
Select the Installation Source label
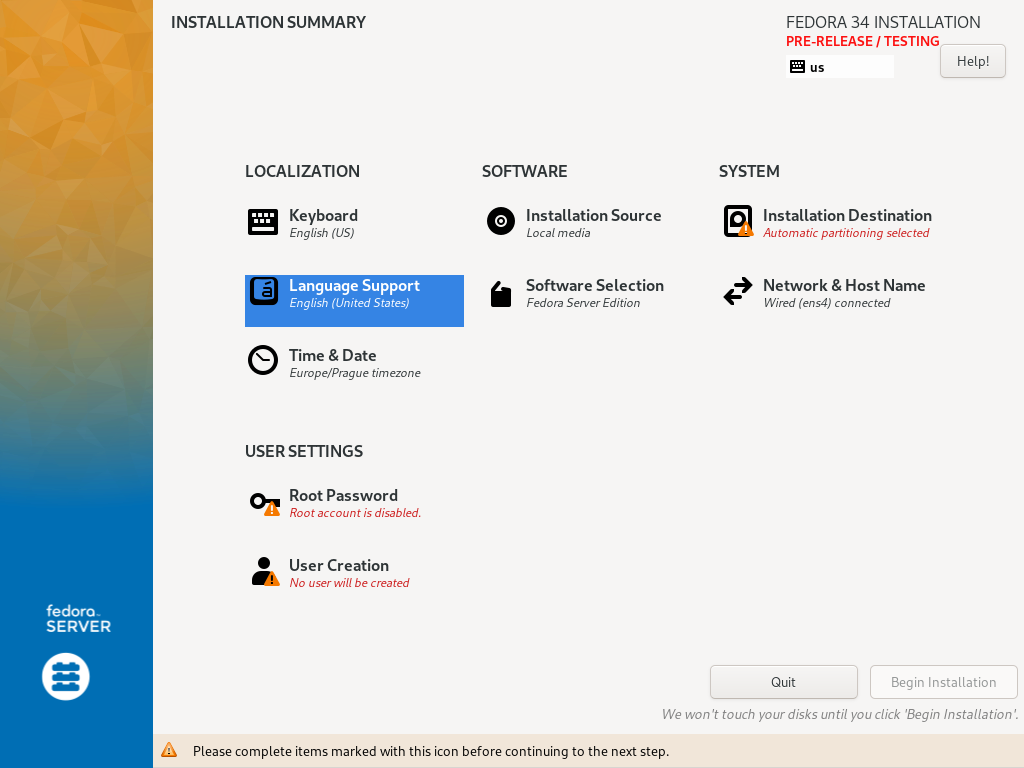pos(593,216)
